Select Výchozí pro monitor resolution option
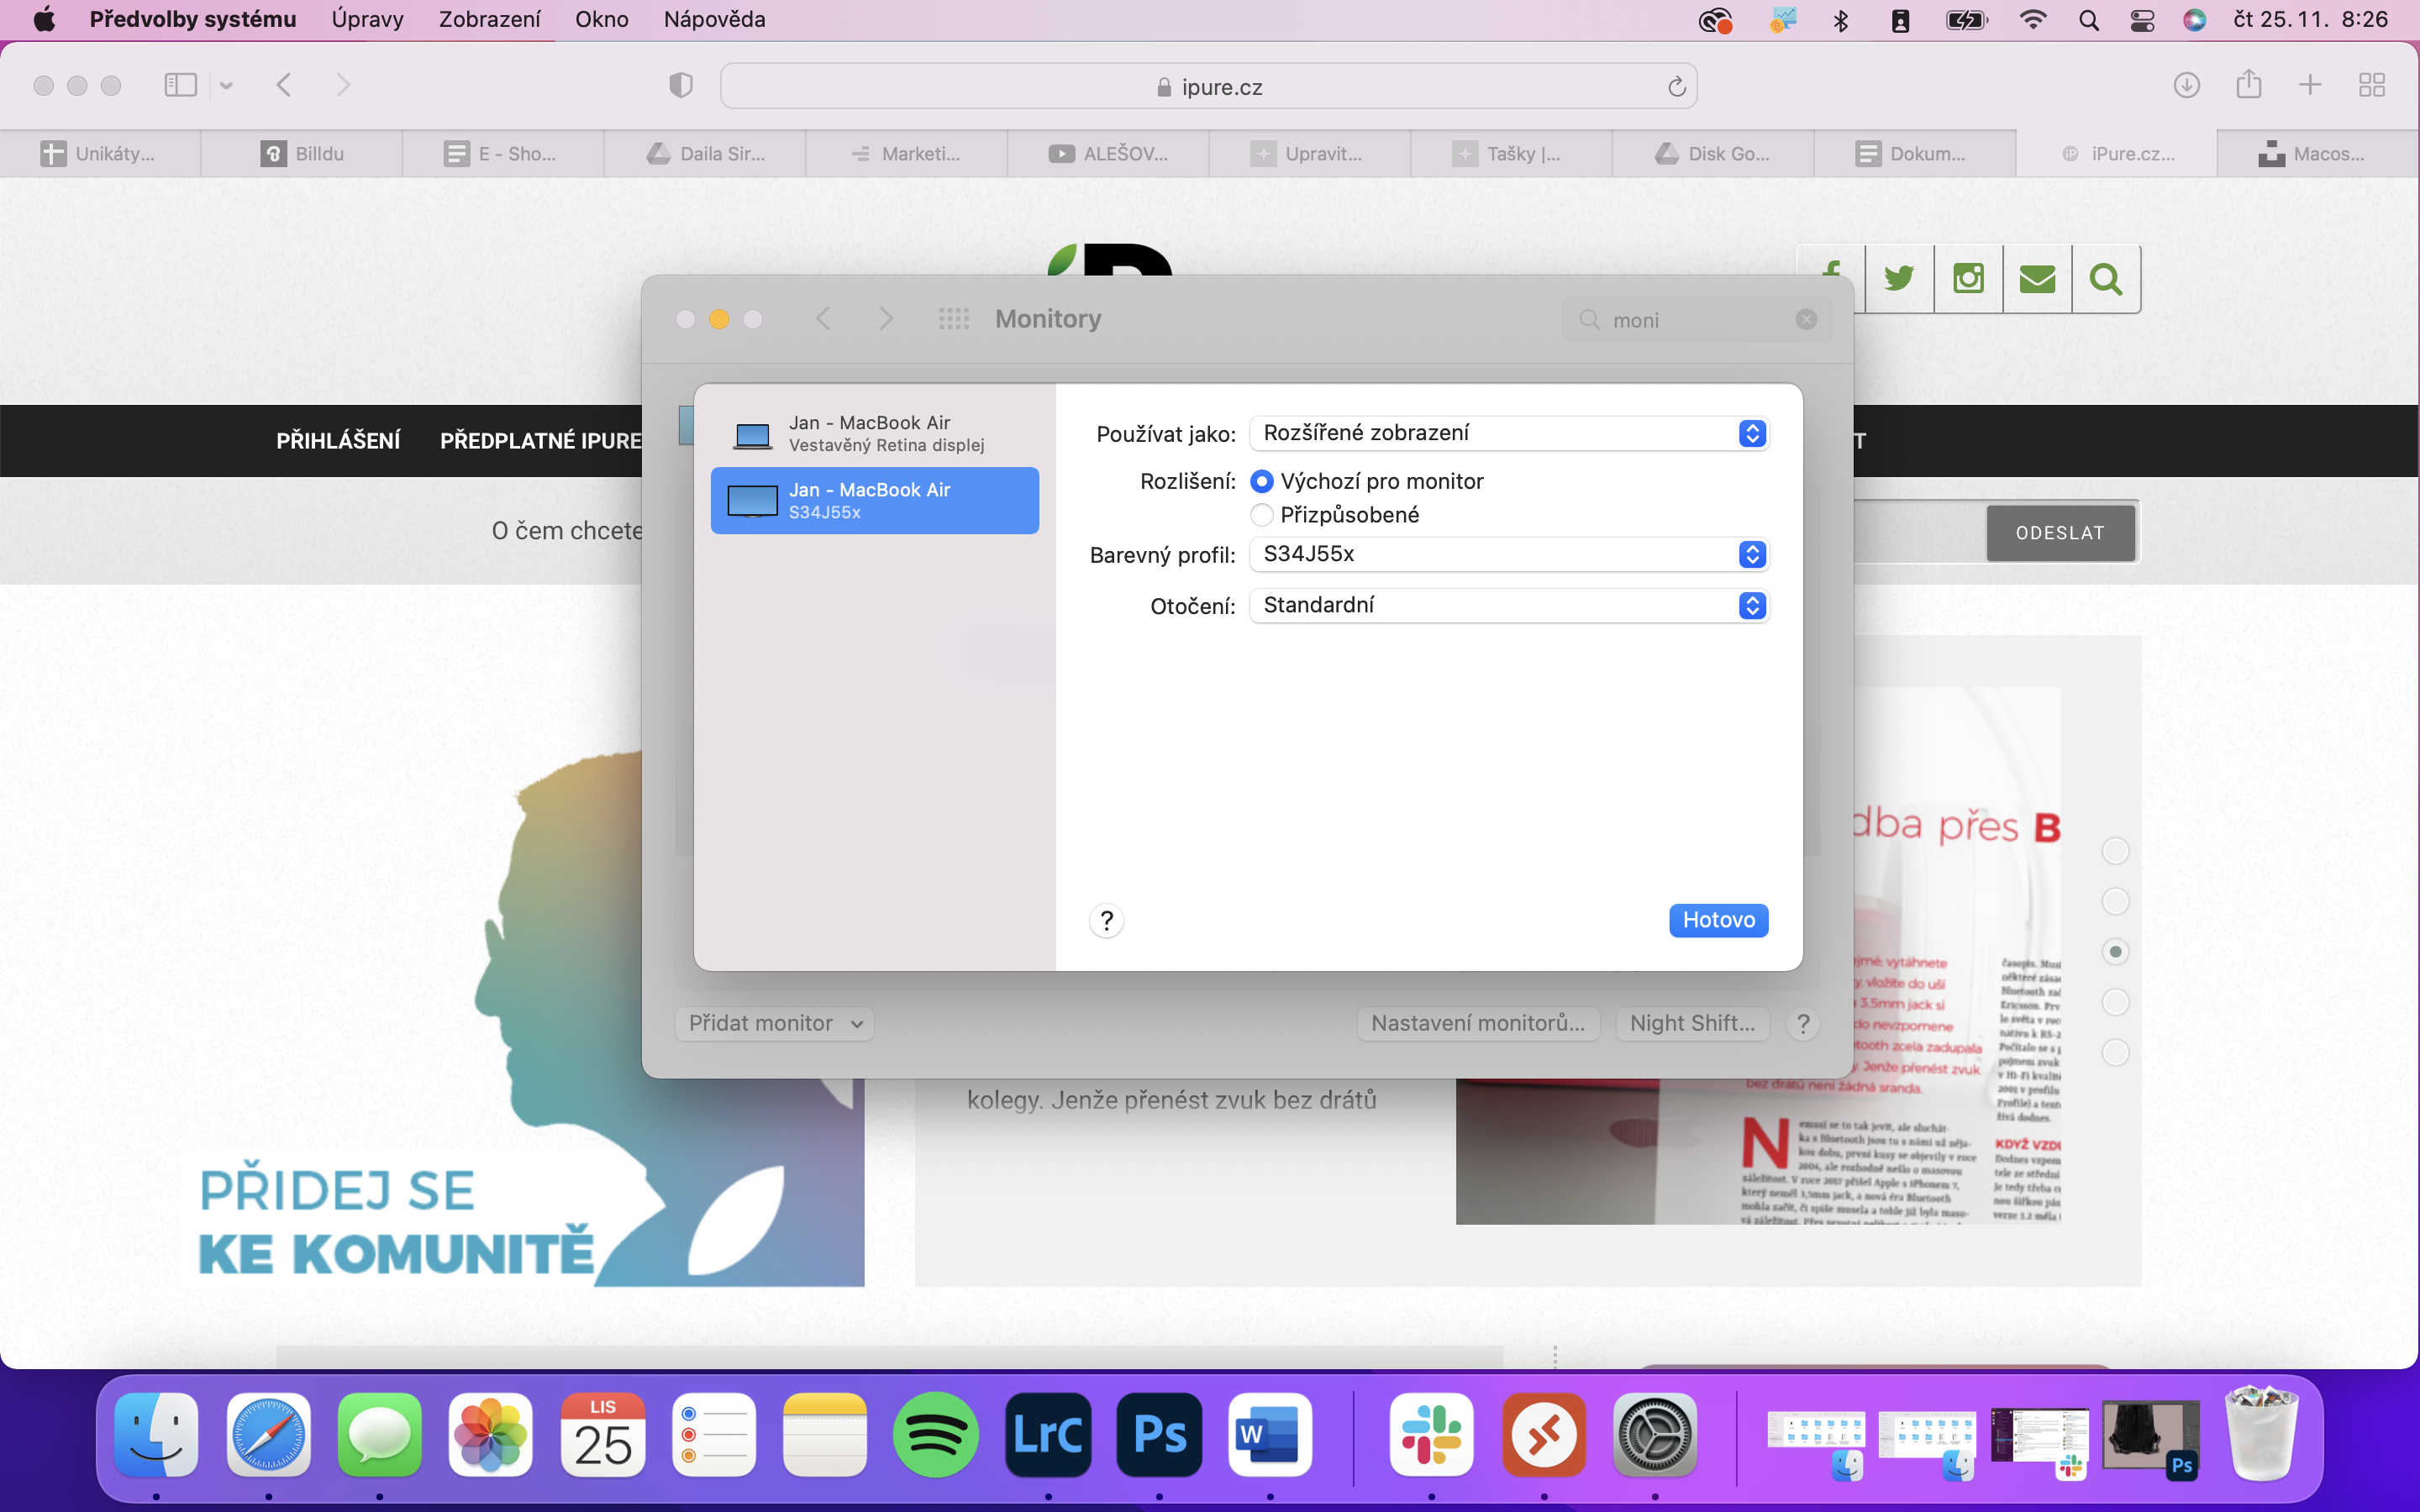 pyautogui.click(x=1262, y=482)
